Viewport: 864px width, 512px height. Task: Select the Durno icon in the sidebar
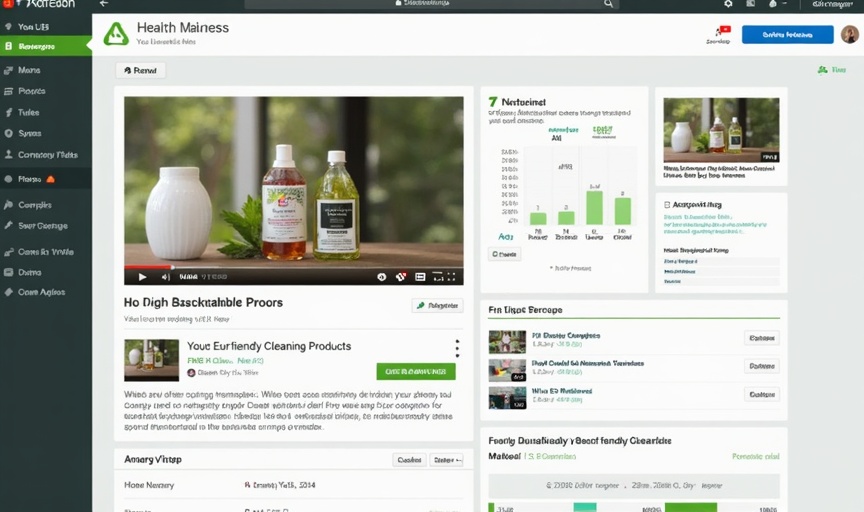[x=9, y=272]
